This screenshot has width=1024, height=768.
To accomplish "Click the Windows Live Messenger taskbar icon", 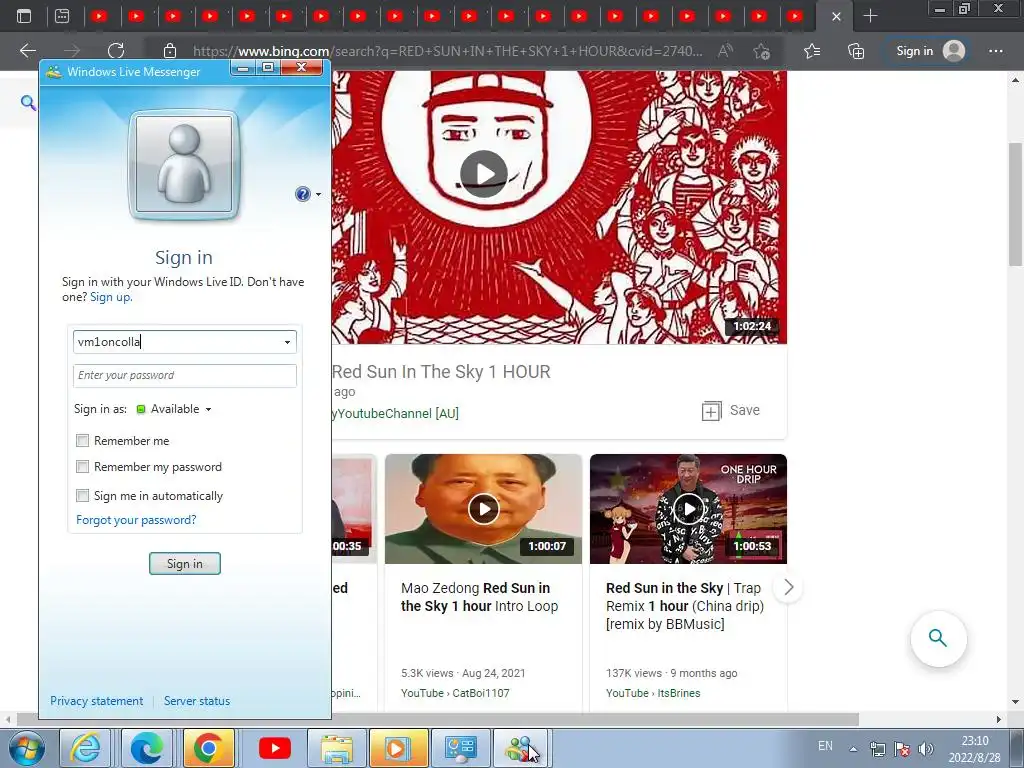I will (x=520, y=748).
